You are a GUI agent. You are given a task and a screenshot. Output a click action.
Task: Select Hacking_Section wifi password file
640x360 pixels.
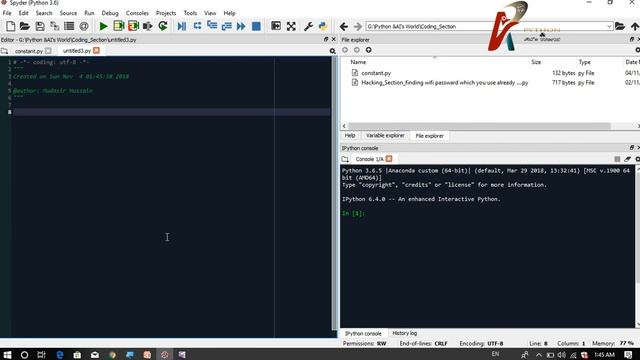[444, 82]
